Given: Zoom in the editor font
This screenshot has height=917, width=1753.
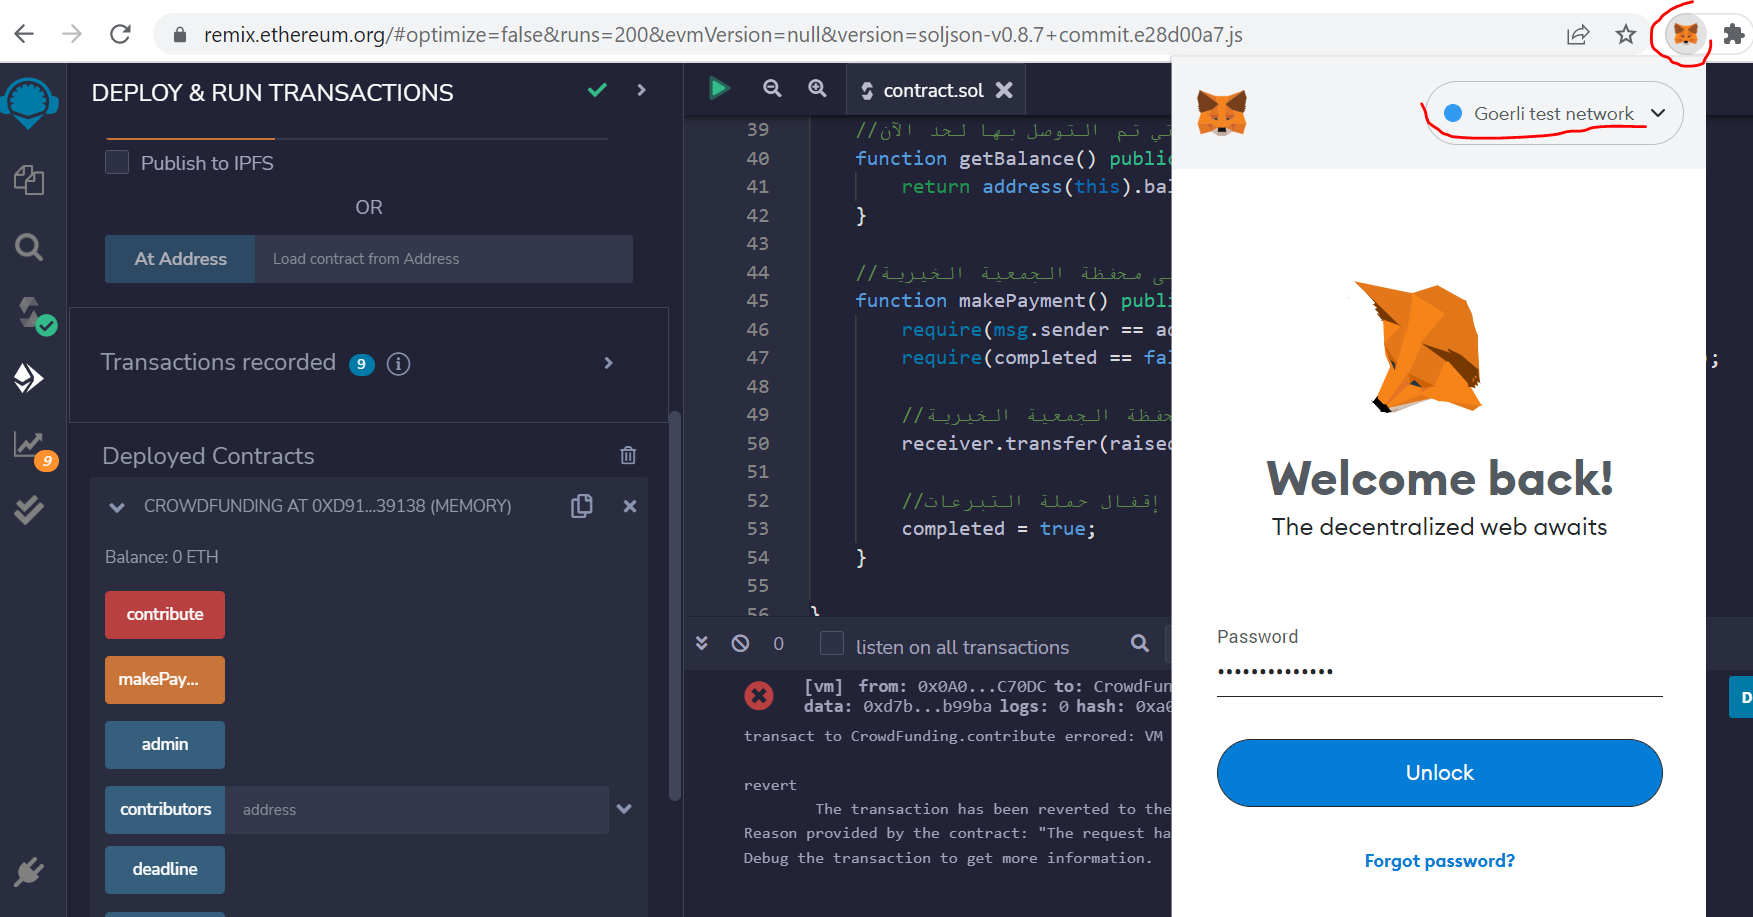Looking at the screenshot, I should (x=817, y=89).
